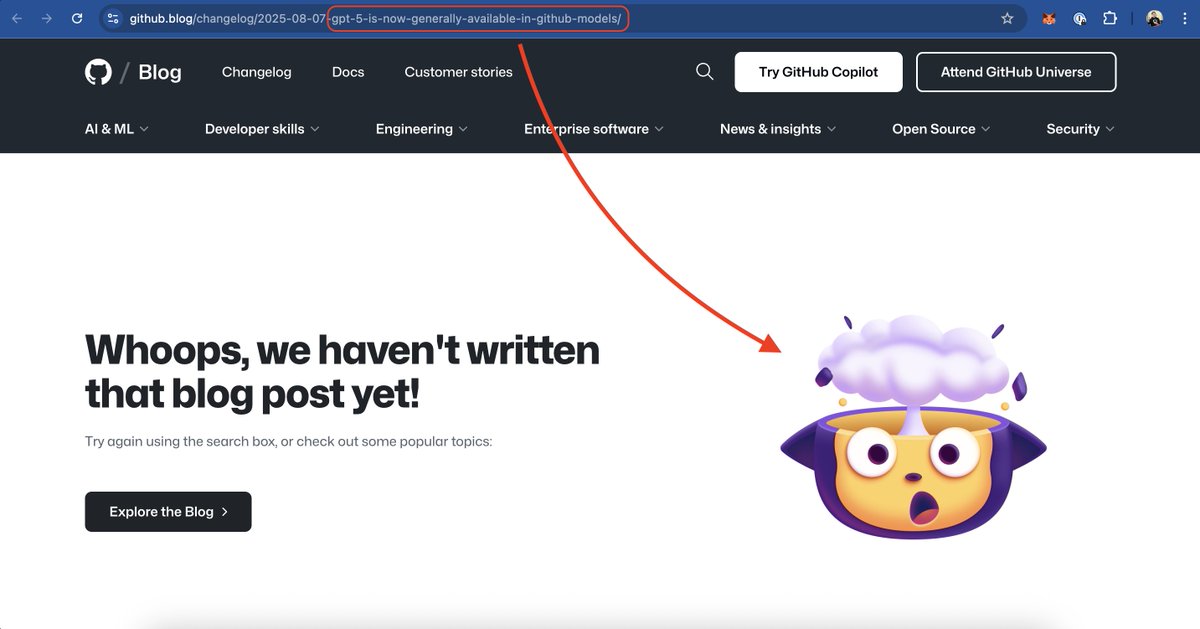Open Customer stories
The width and height of the screenshot is (1200, 629).
tap(458, 72)
